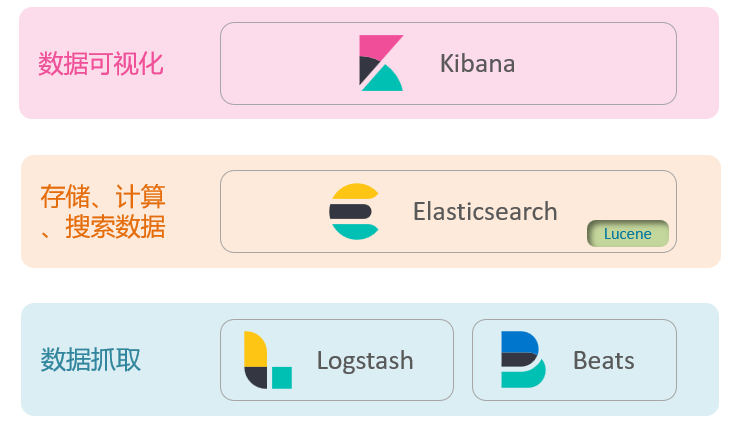This screenshot has width=731, height=422.
Task: Click the teal bottom of Elasticsearch logo
Action: click(x=355, y=231)
